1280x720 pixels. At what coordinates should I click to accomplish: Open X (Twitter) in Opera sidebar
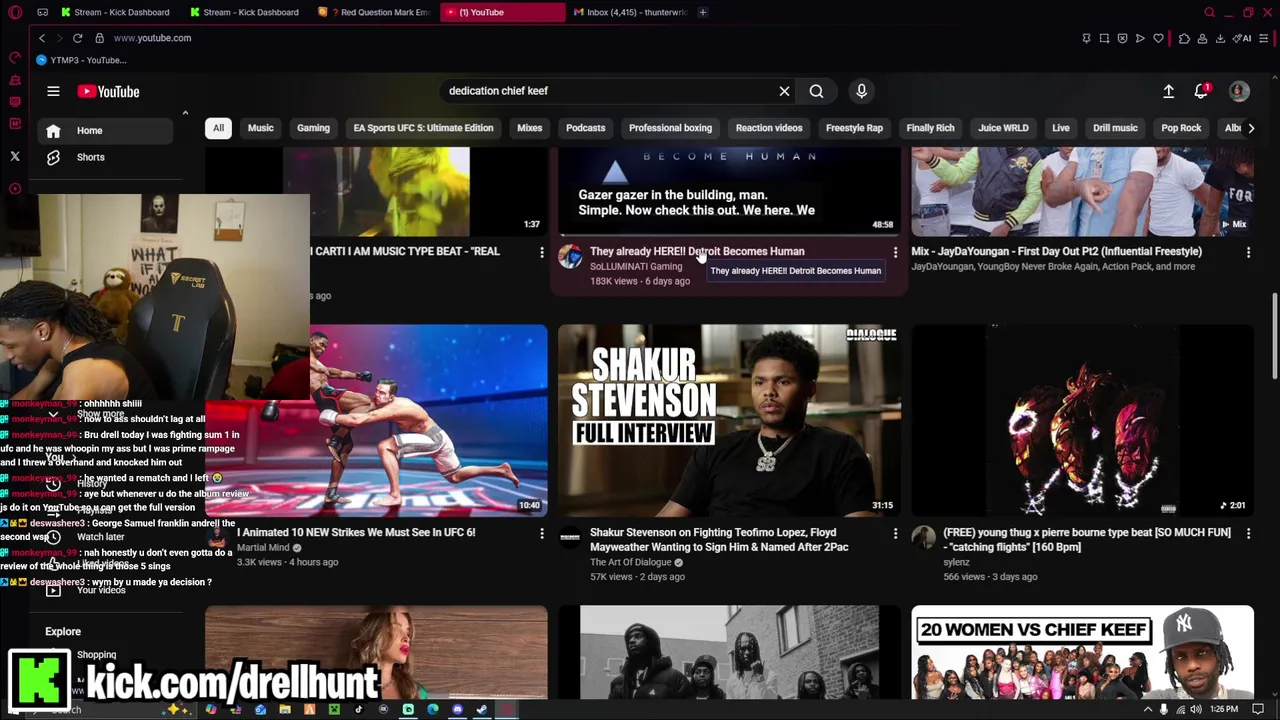[15, 156]
